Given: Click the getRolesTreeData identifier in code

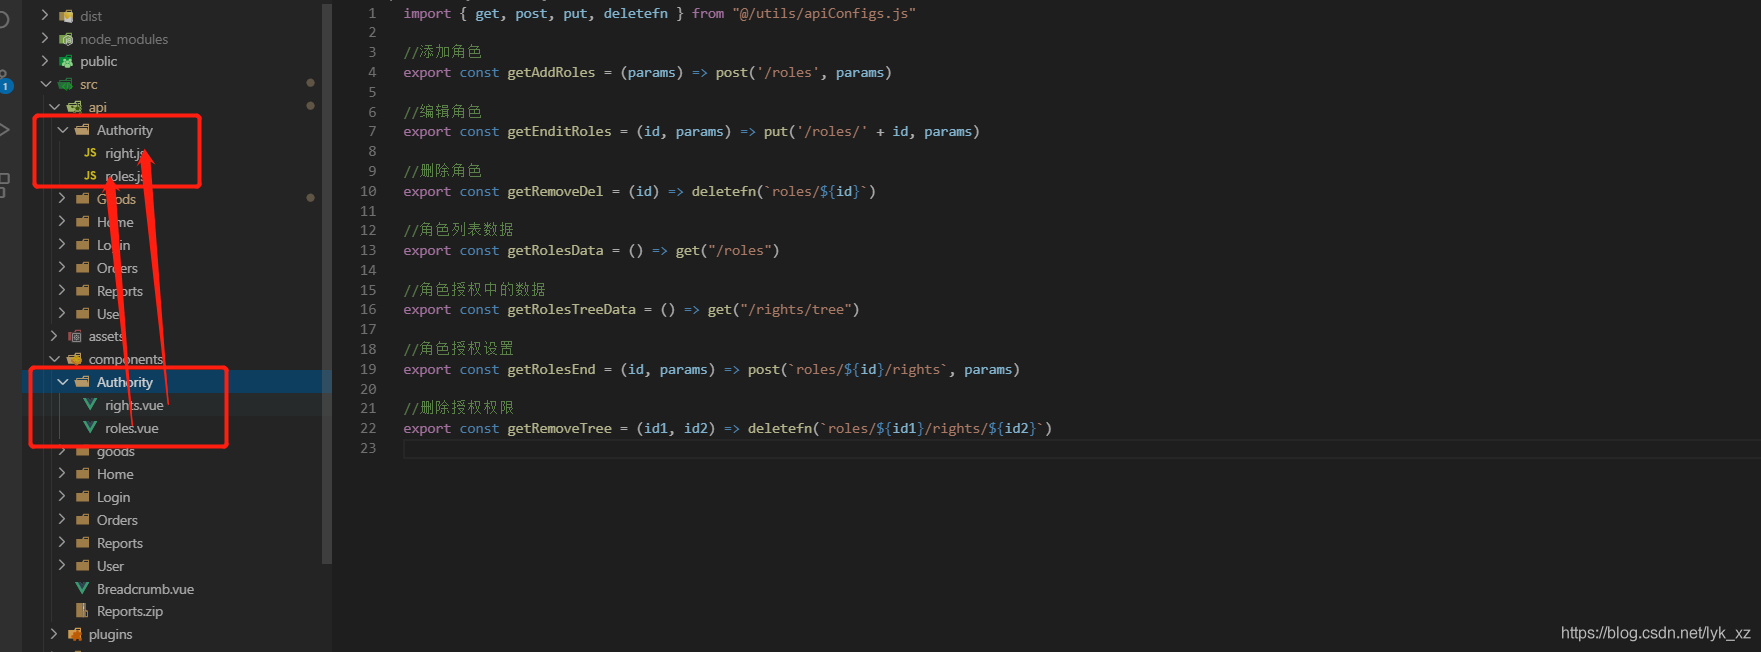Looking at the screenshot, I should [x=571, y=309].
